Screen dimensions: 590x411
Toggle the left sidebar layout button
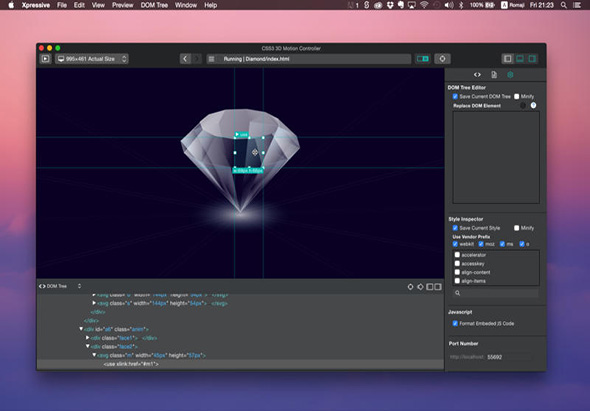tap(508, 59)
